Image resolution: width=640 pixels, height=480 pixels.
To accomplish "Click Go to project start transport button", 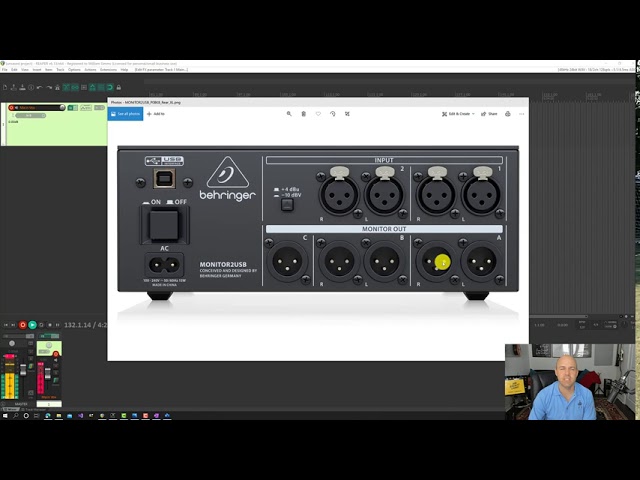I will pyautogui.click(x=6, y=325).
